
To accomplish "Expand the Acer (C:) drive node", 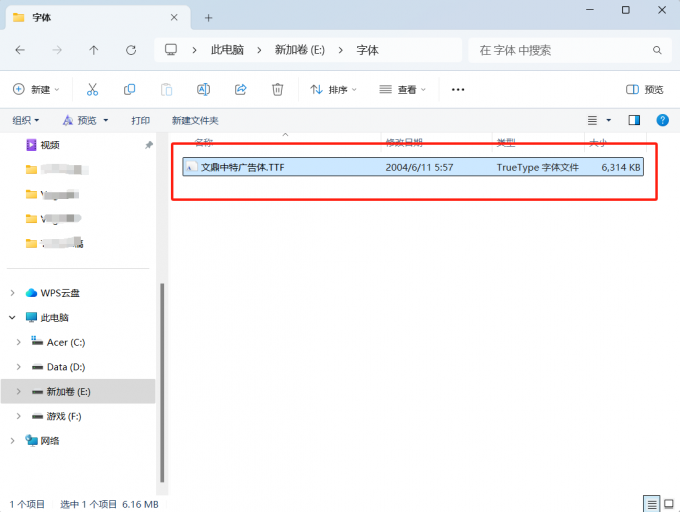I will tap(19, 342).
